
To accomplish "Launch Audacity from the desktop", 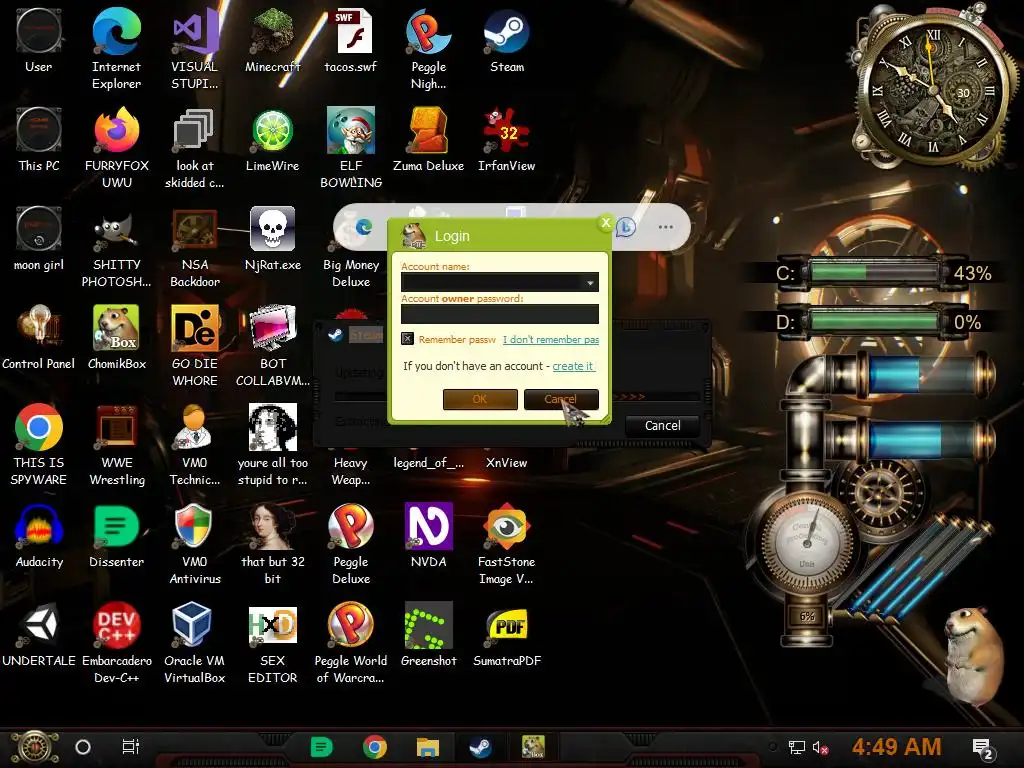I will tap(39, 536).
